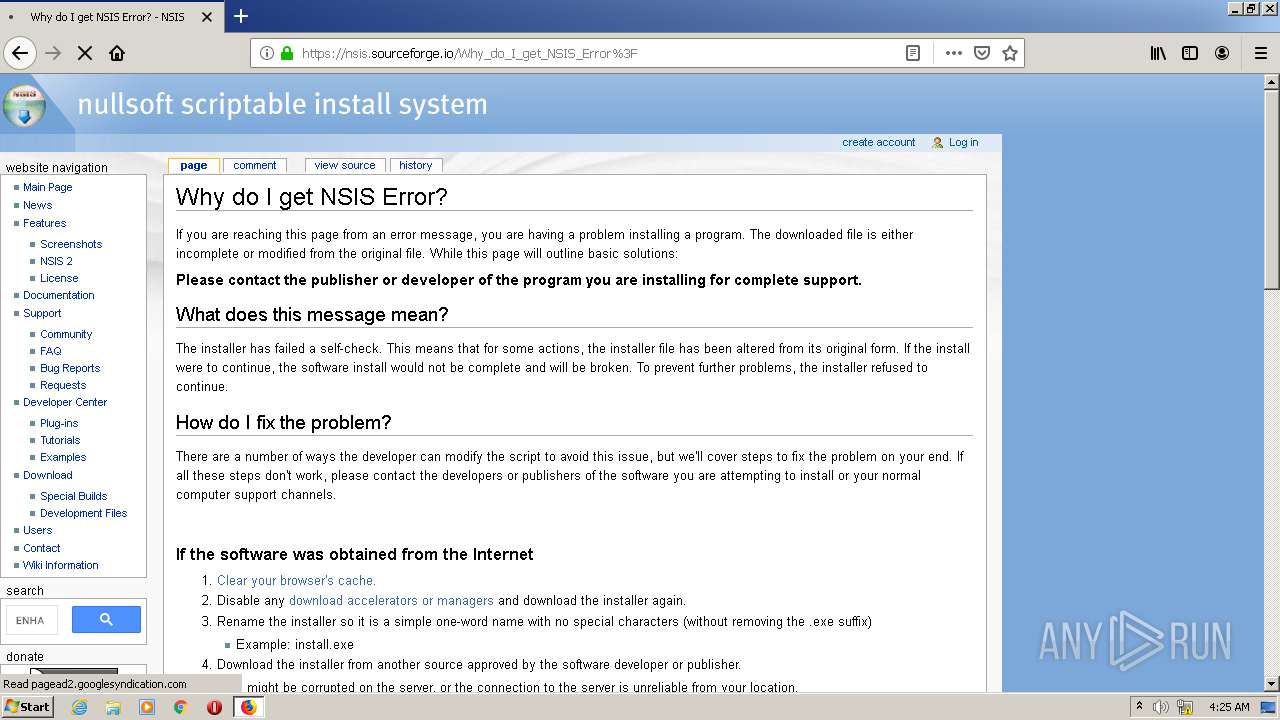Open the Firefox home page

(x=117, y=53)
